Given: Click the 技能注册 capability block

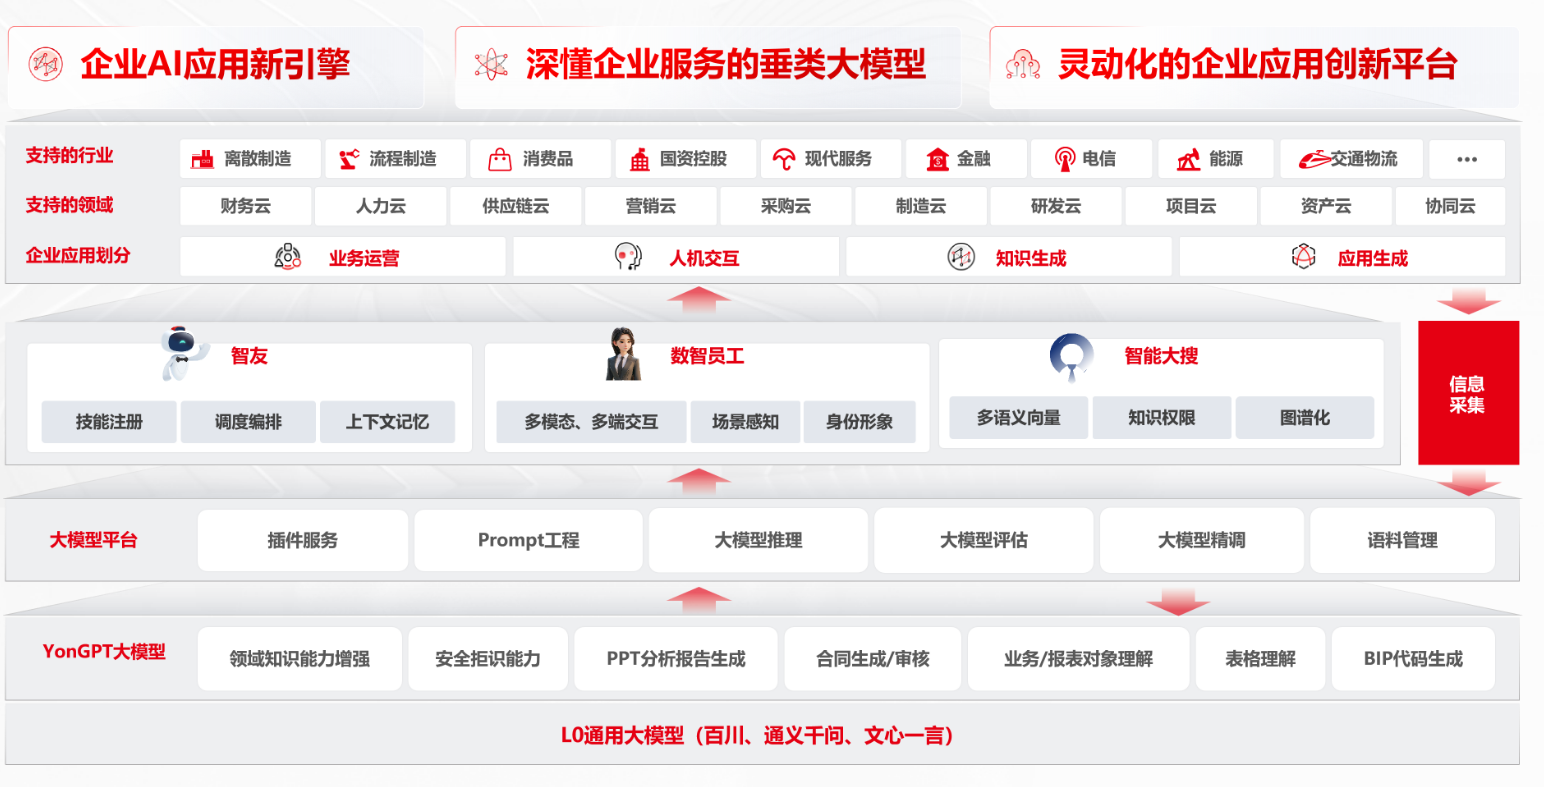Looking at the screenshot, I should tap(109, 422).
